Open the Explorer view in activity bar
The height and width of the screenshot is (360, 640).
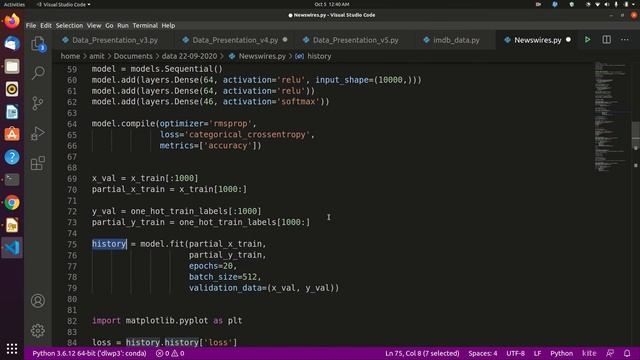click(38, 44)
